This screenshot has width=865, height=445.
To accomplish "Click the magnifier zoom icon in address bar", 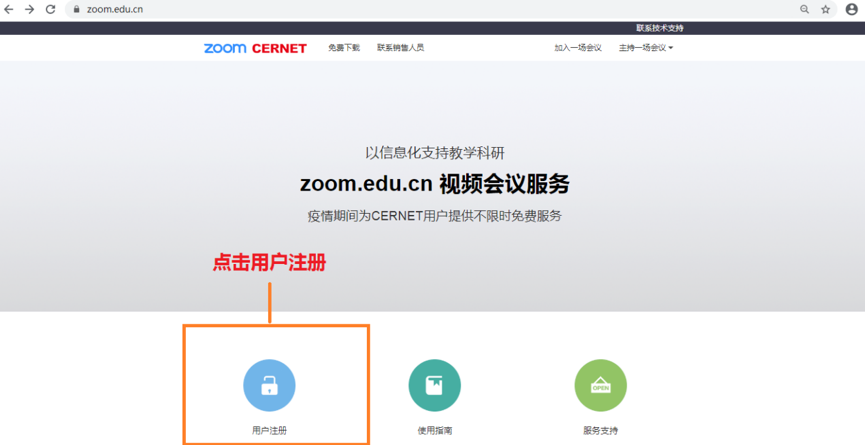I will 804,9.
